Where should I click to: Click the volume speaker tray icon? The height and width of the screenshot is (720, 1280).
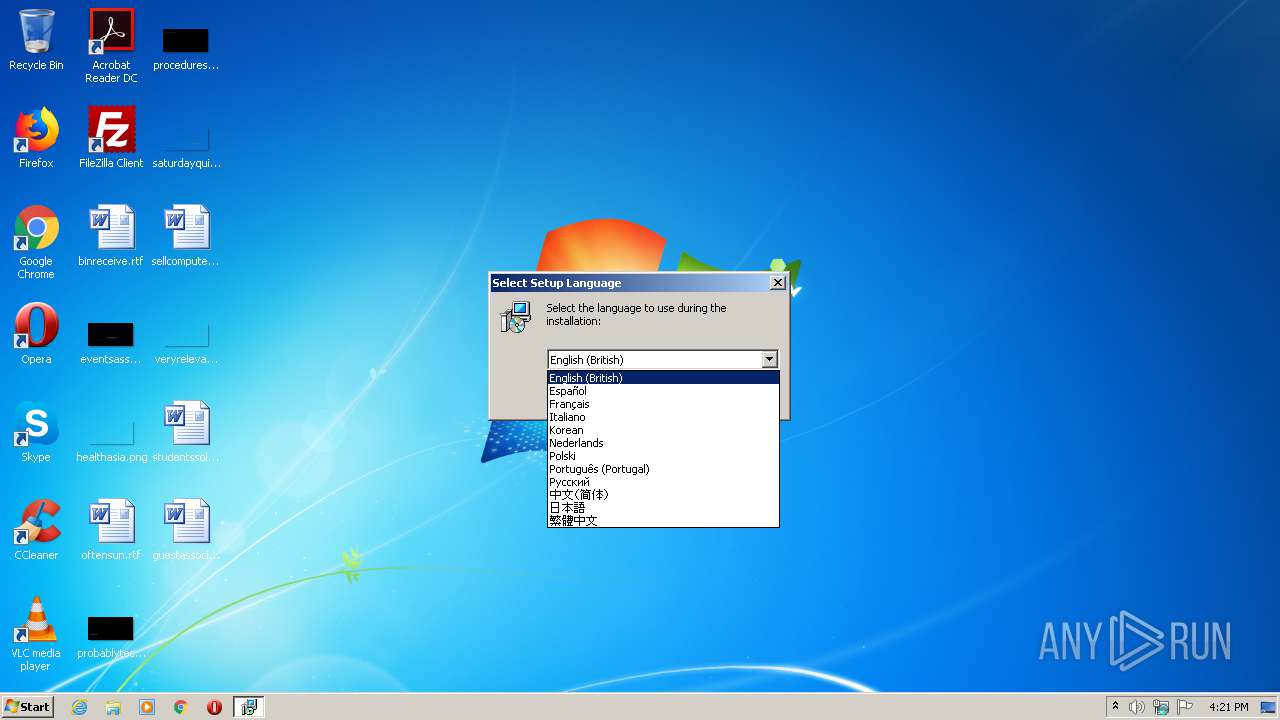1137,707
